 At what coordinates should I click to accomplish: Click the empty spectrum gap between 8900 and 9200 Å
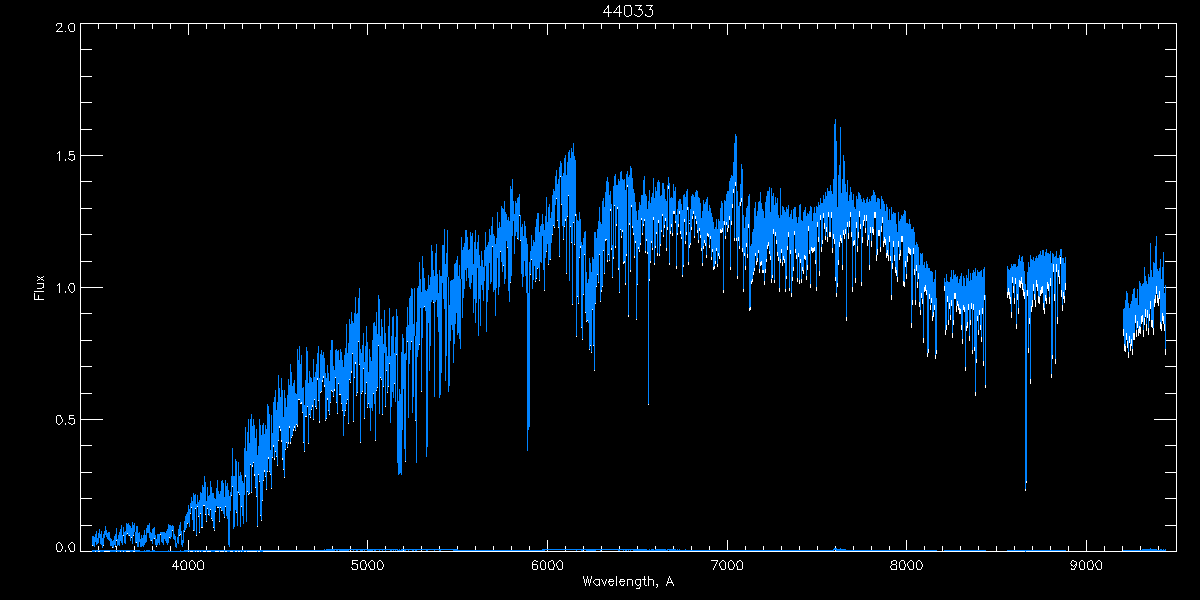(1095, 300)
